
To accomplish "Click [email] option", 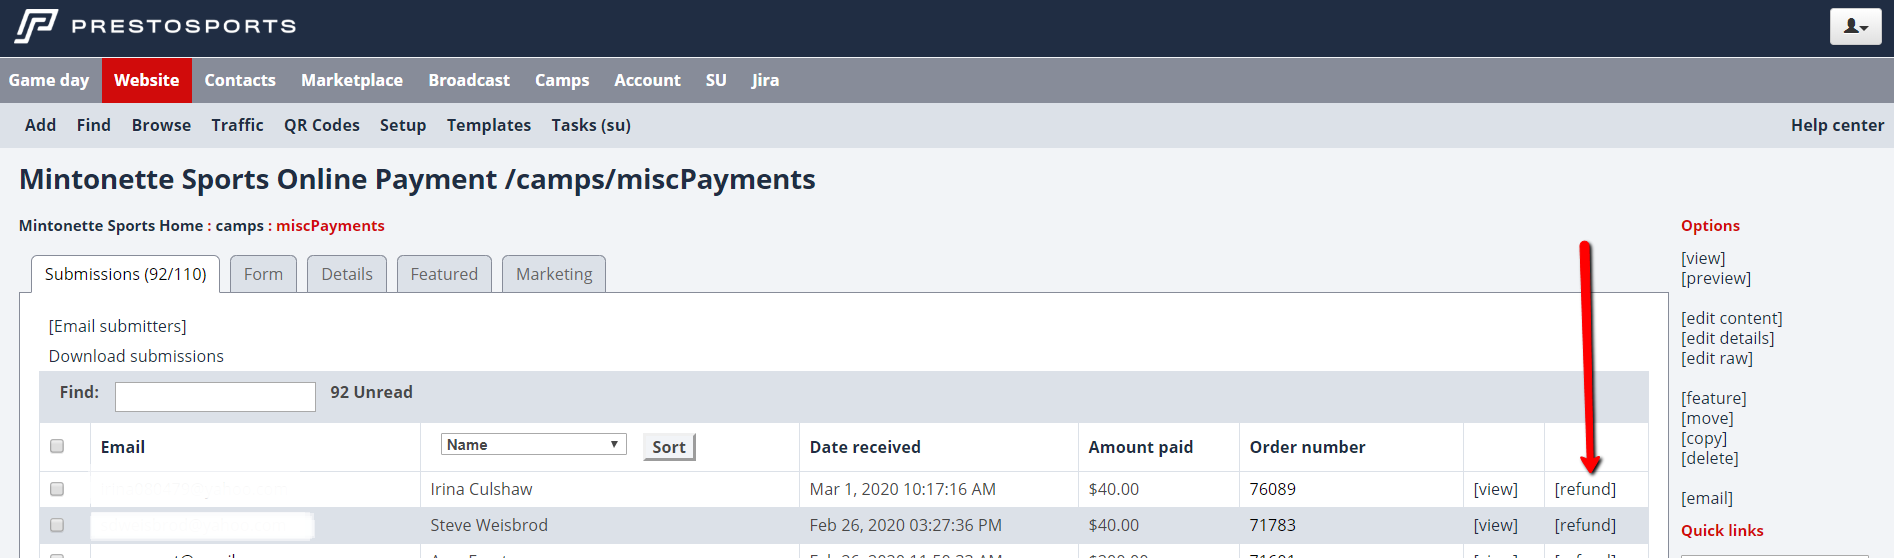I will [x=1707, y=498].
